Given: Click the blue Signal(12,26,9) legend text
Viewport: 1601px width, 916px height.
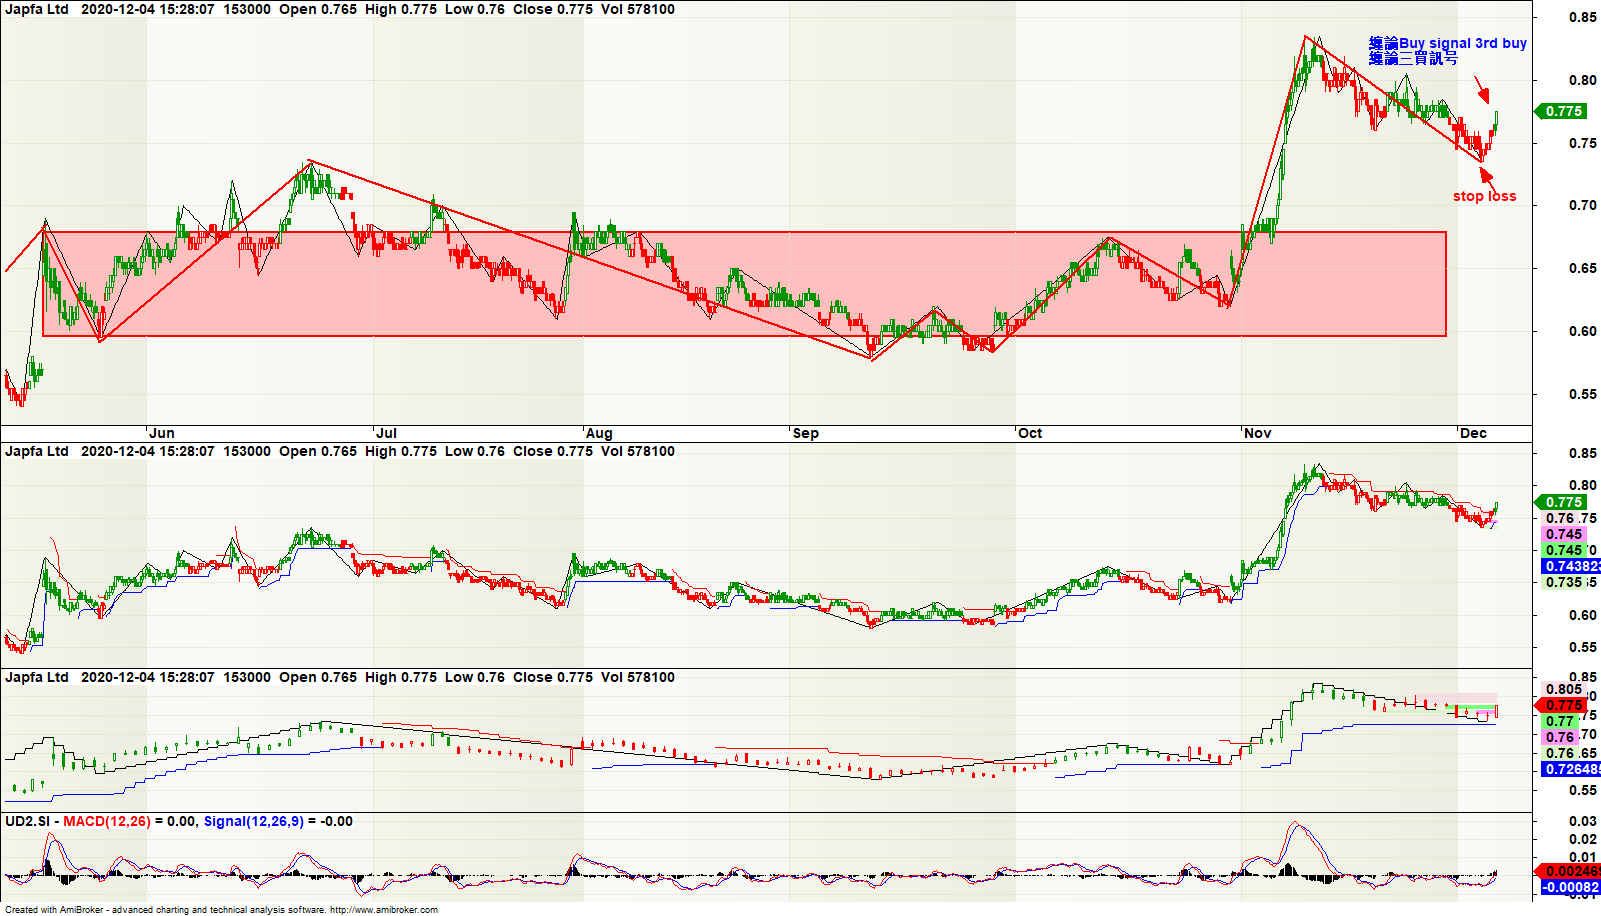Looking at the screenshot, I should (x=254, y=821).
